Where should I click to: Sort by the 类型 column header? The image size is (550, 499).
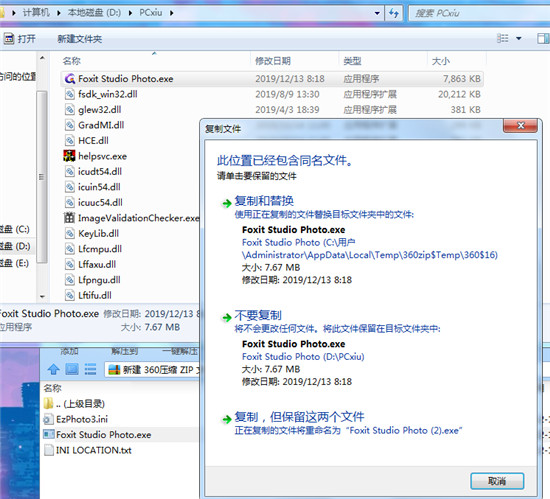click(352, 61)
